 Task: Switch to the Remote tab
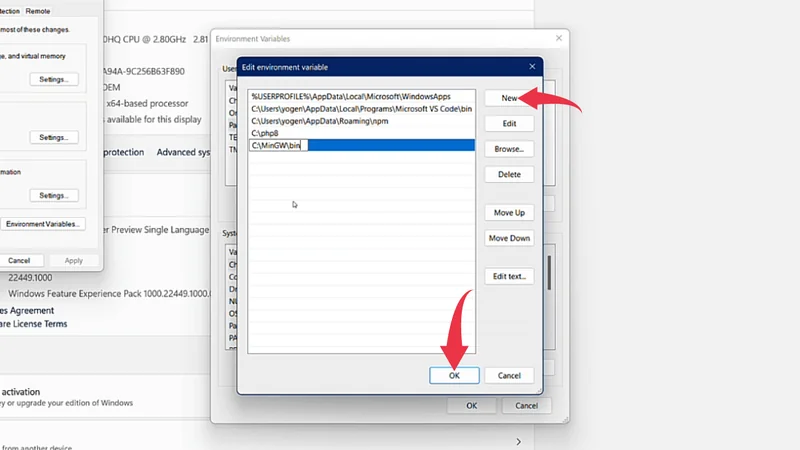[x=38, y=10]
